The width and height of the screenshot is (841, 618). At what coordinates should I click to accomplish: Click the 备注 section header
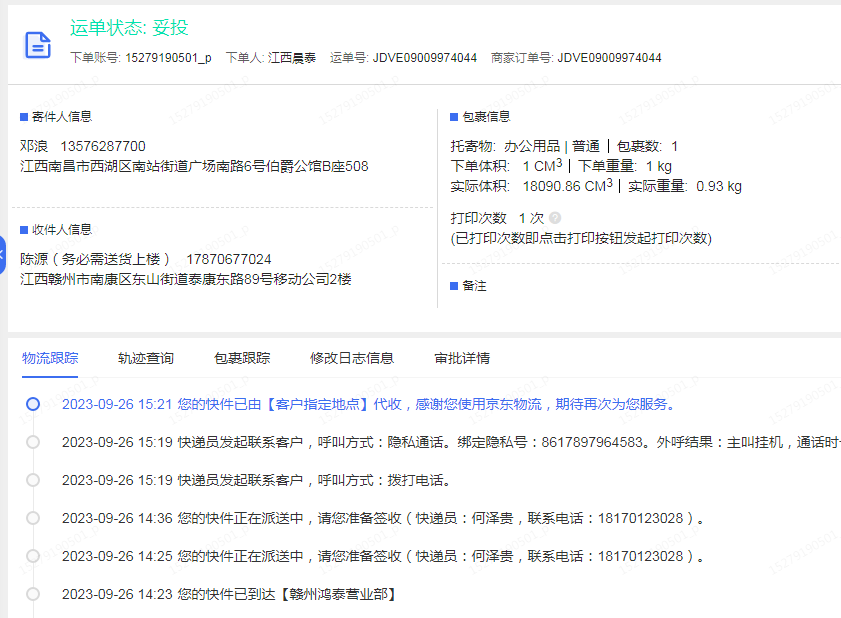pos(473,285)
